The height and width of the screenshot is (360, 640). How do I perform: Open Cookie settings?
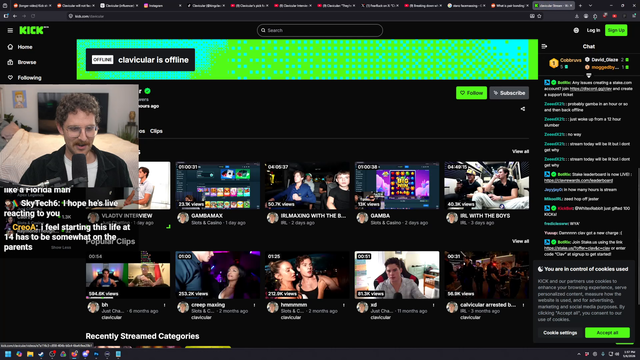tap(560, 333)
